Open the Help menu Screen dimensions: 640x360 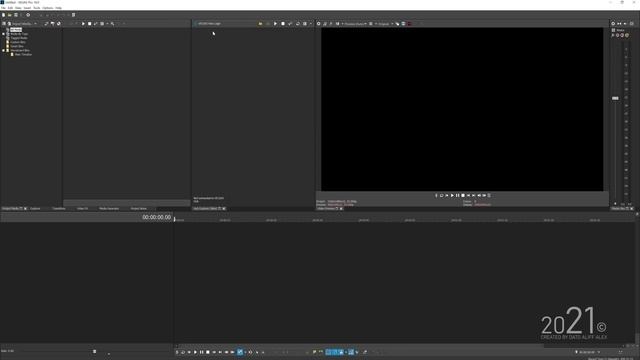pyautogui.click(x=58, y=8)
